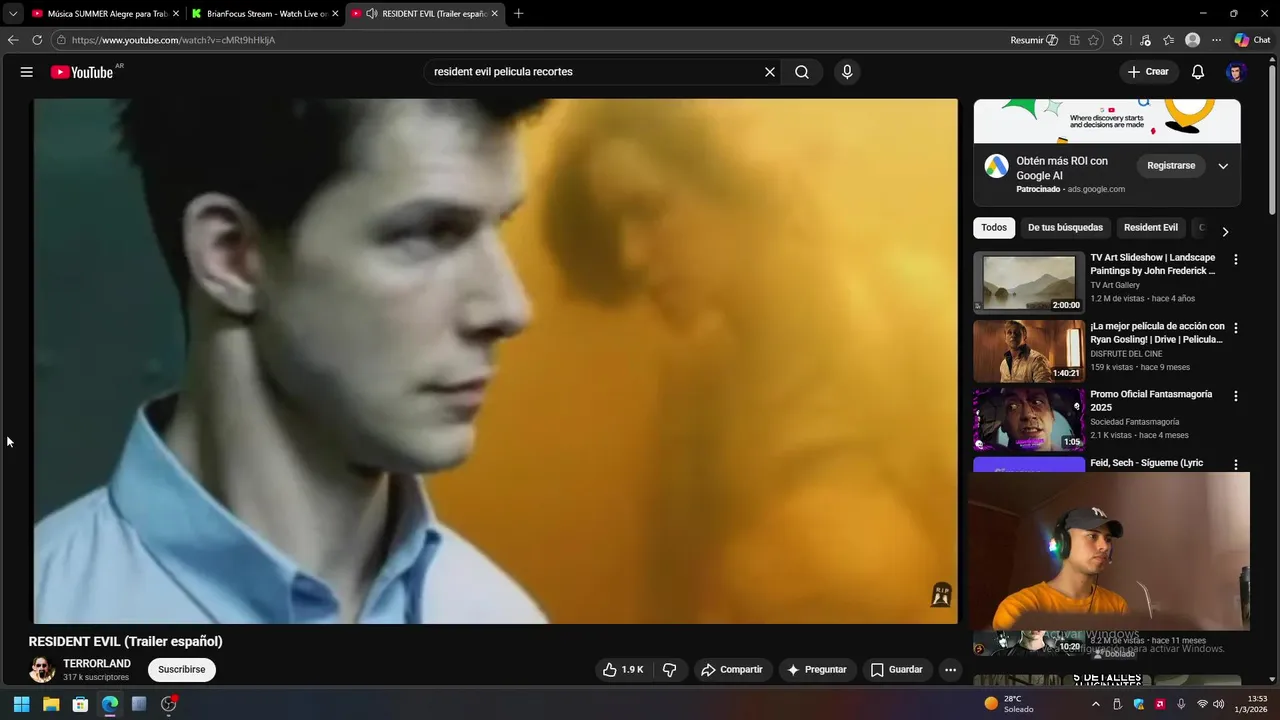Screen dimensions: 1280x720
Task: Click the Crear button
Action: 1148,72
